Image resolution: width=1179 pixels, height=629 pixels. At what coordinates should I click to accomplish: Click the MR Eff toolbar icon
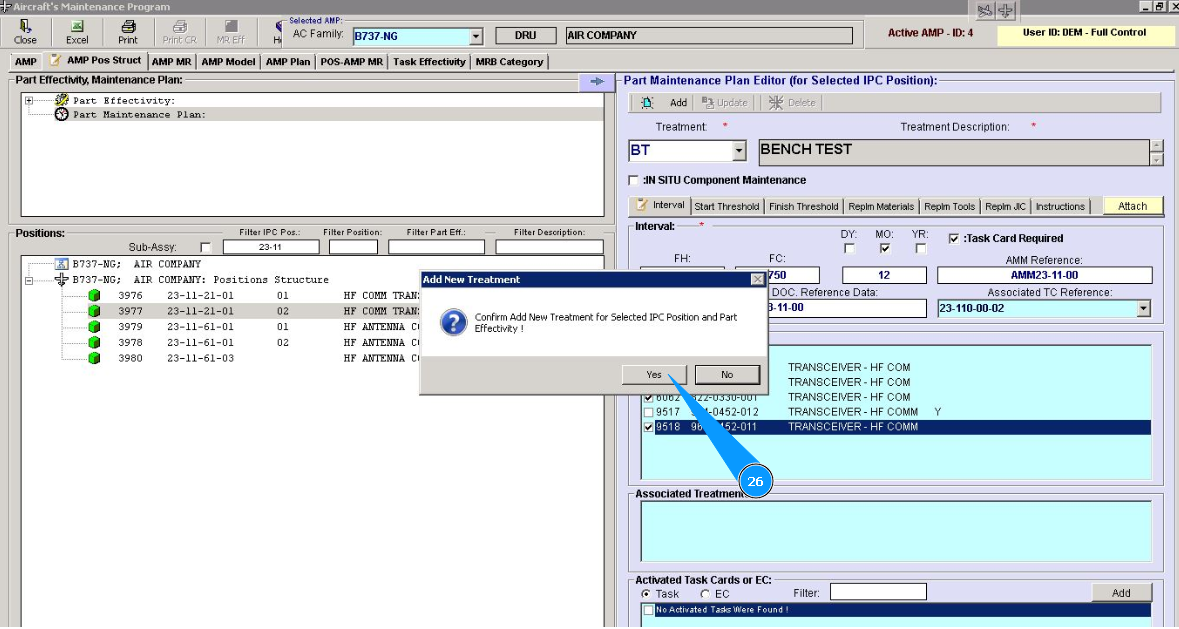(x=231, y=26)
